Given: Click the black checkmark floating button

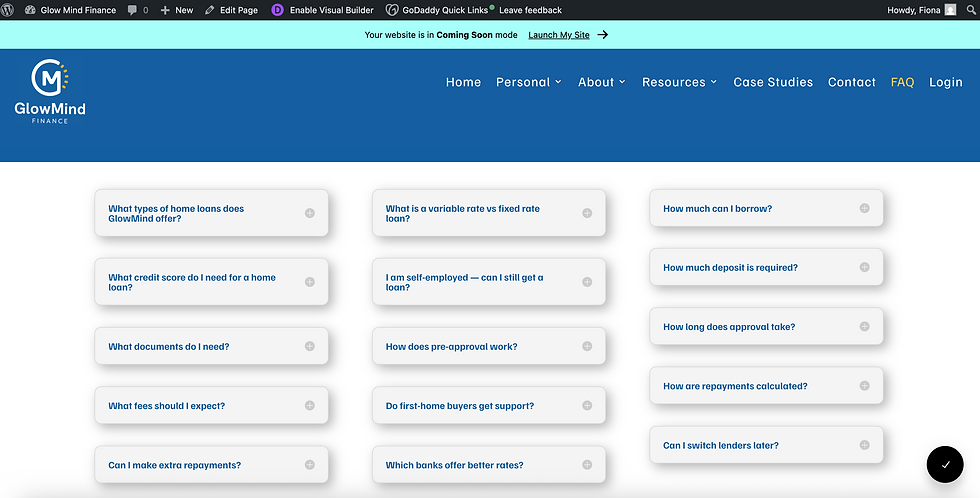Looking at the screenshot, I should coord(945,464).
